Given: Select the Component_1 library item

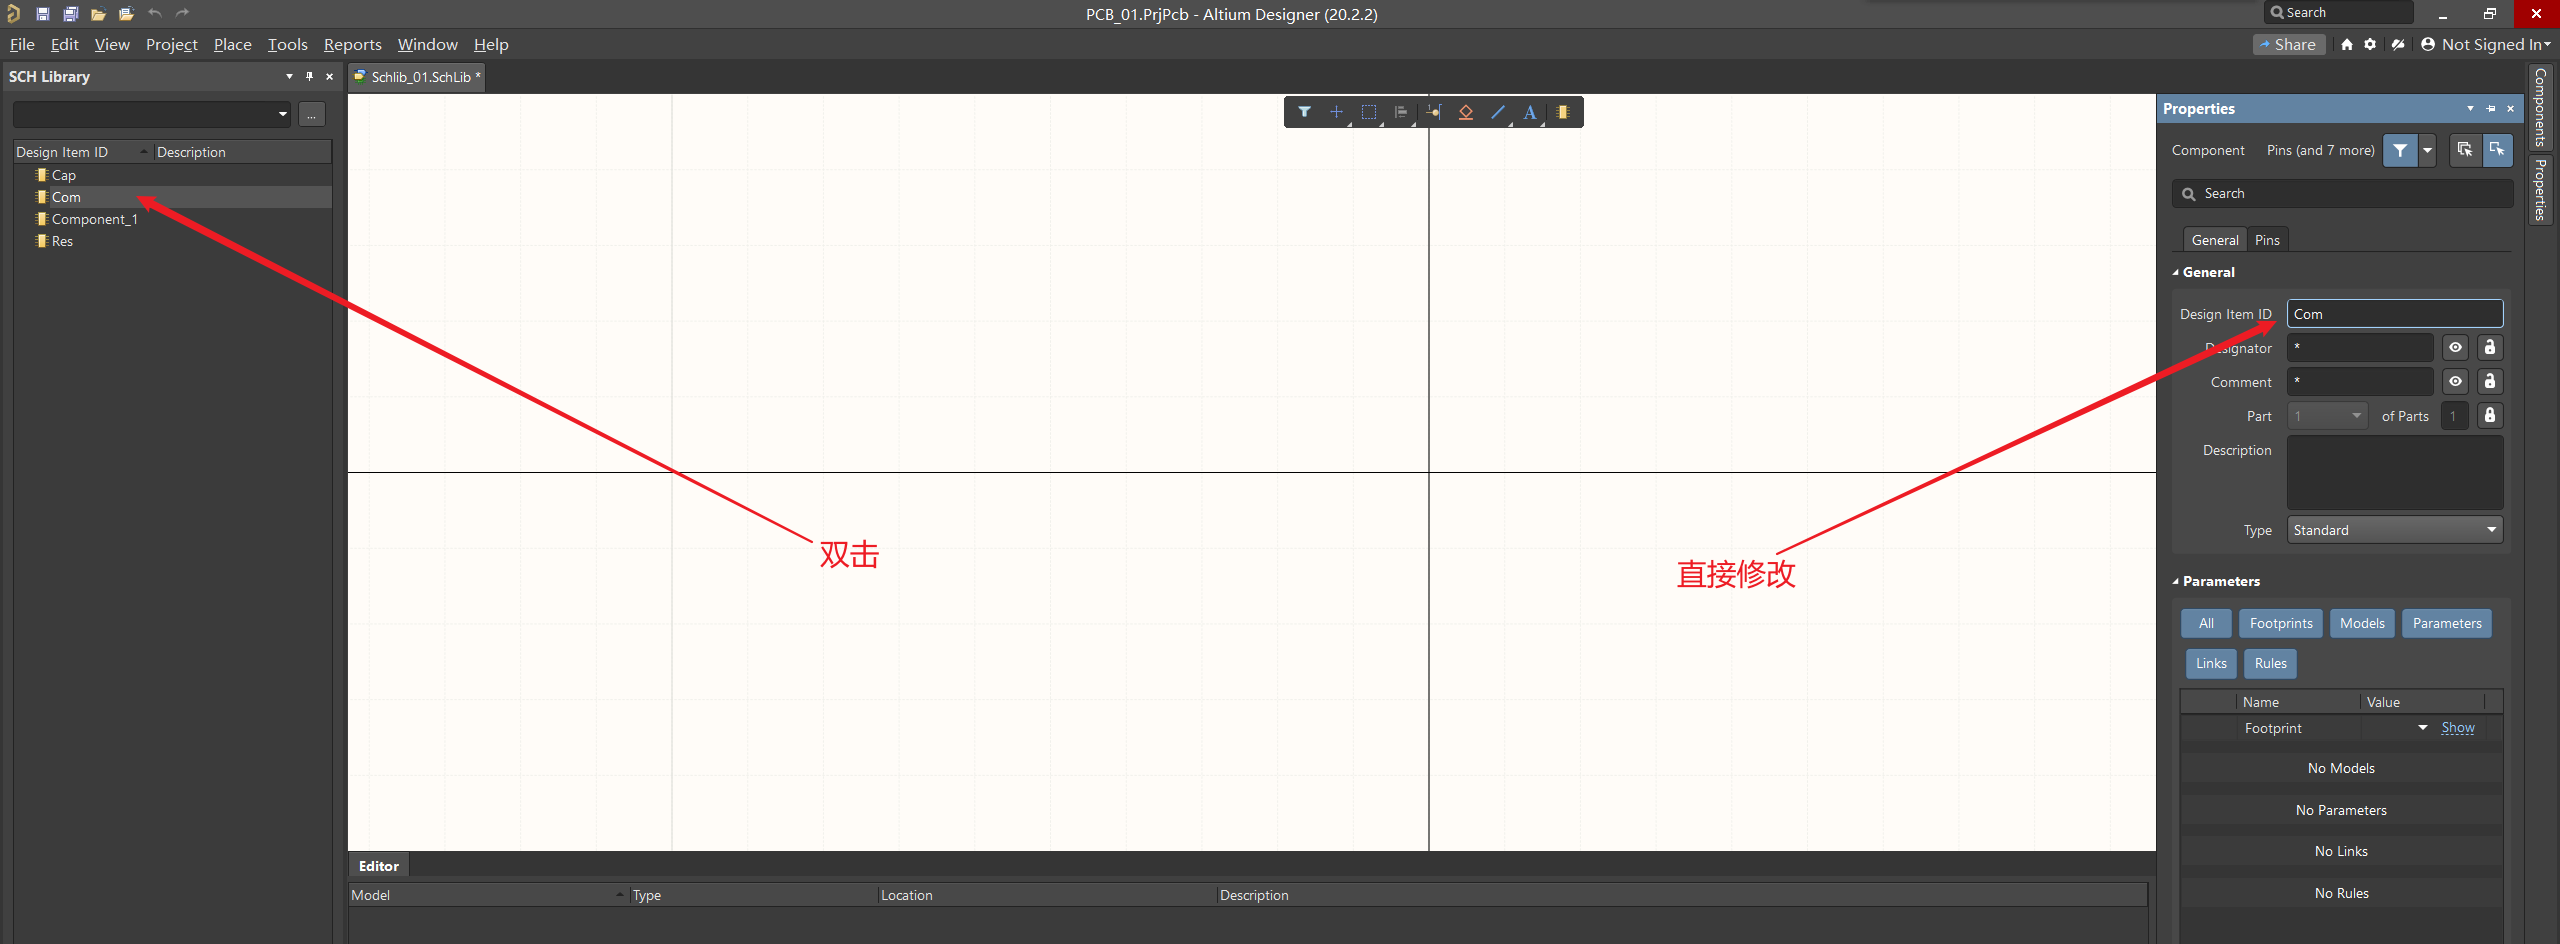Looking at the screenshot, I should point(95,219).
